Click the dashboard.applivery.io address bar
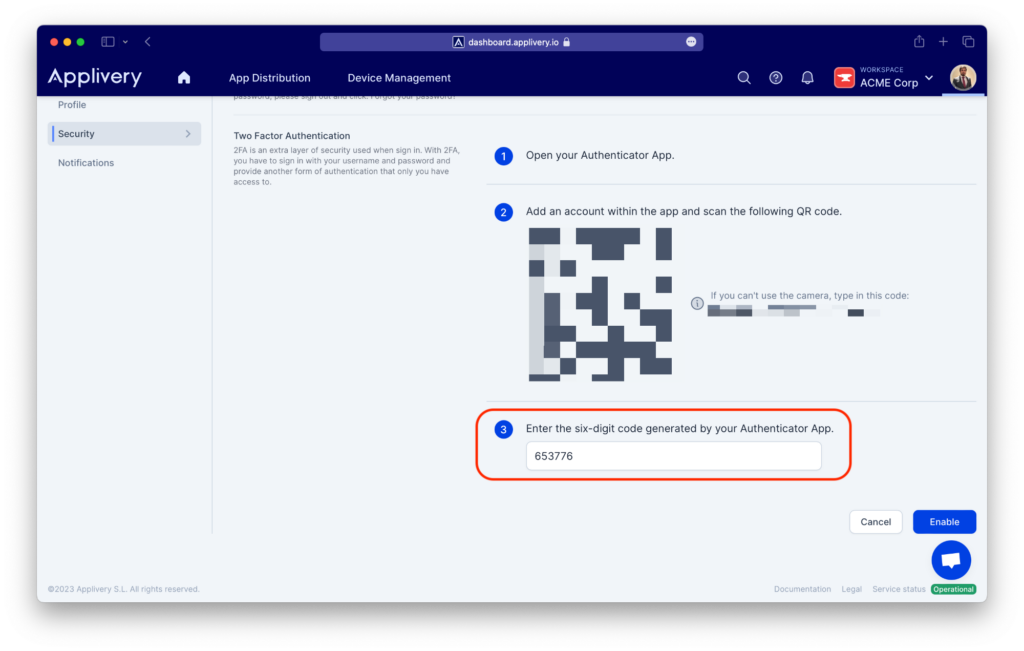 511,42
